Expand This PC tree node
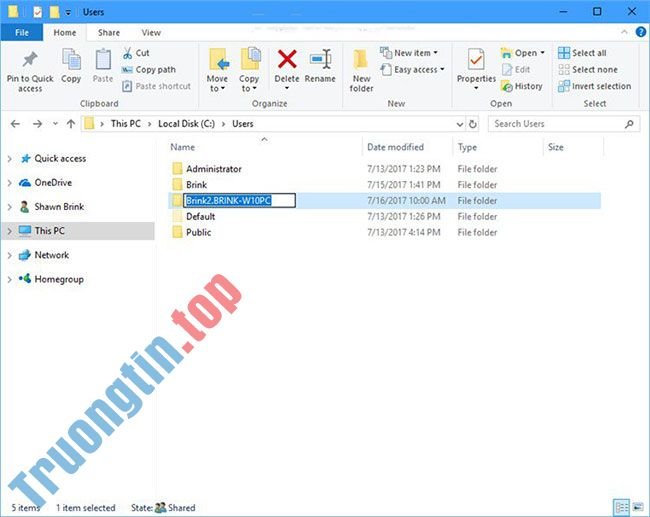Image resolution: width=650 pixels, height=517 pixels. click(x=10, y=231)
